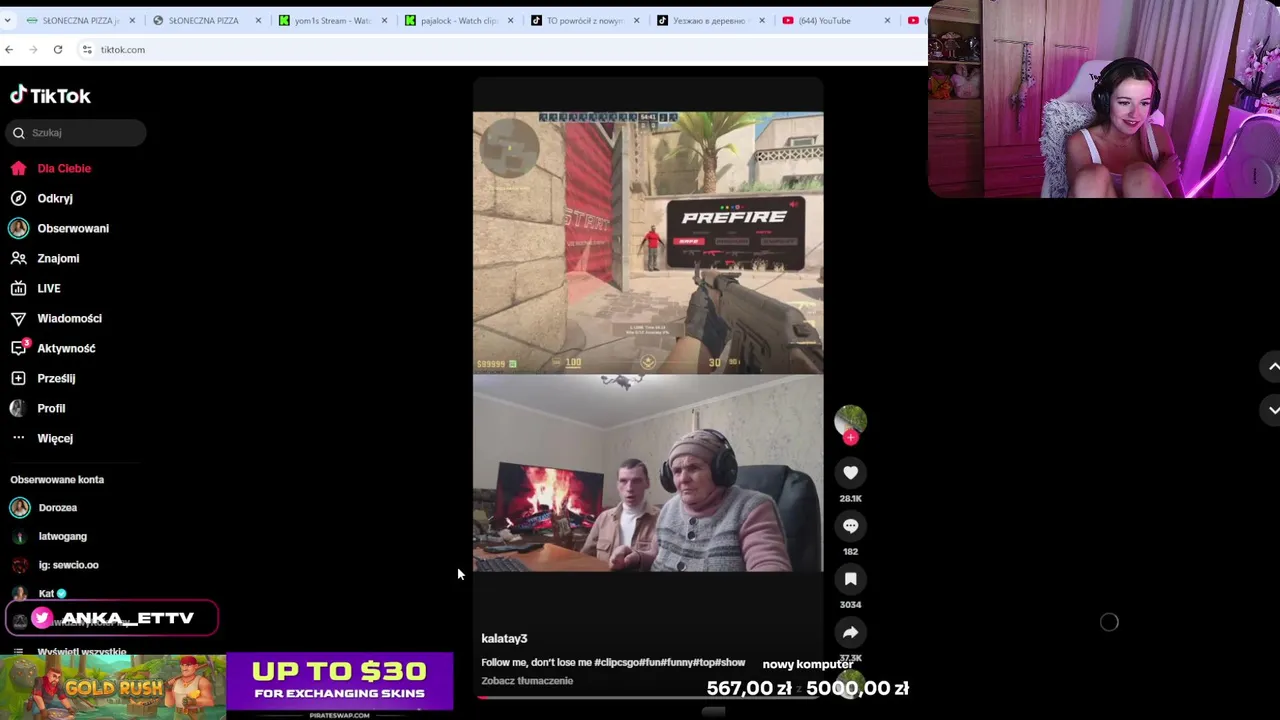Open Aktywność notifications

[66, 348]
